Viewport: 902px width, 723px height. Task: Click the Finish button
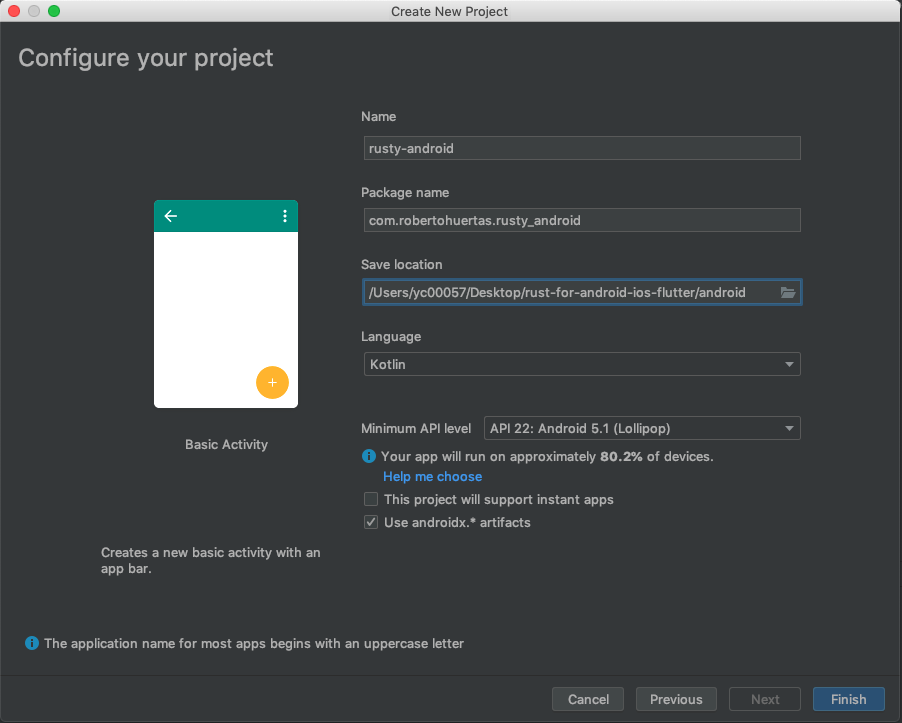coord(848,699)
